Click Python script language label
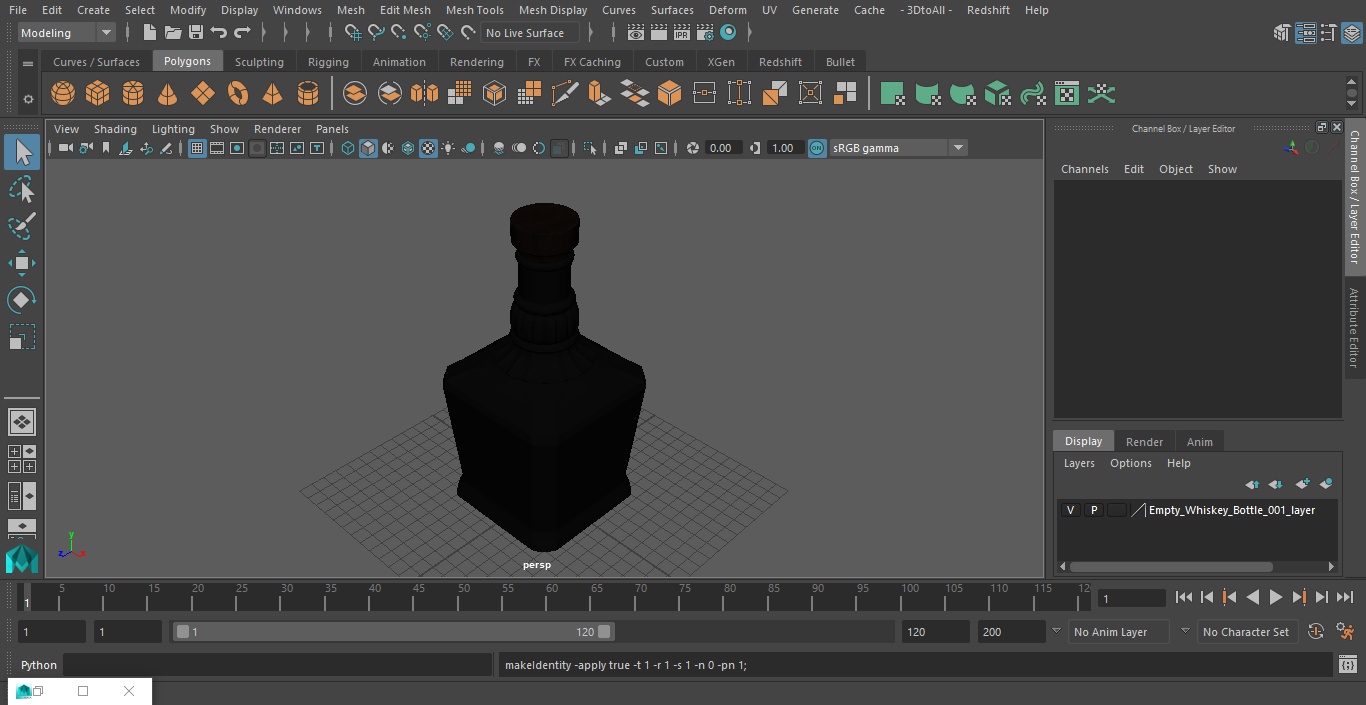The height and width of the screenshot is (705, 1366). [39, 665]
